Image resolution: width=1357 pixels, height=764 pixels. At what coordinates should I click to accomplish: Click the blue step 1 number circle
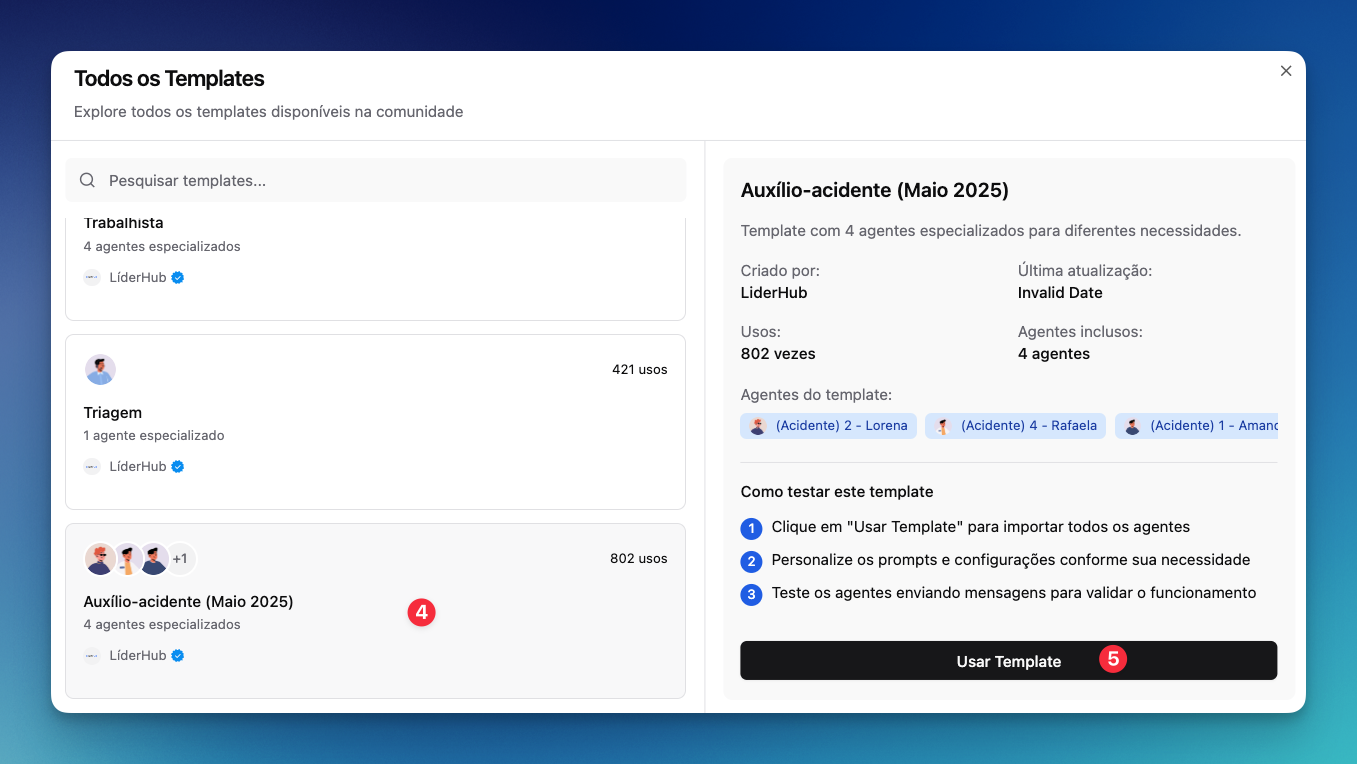(751, 528)
